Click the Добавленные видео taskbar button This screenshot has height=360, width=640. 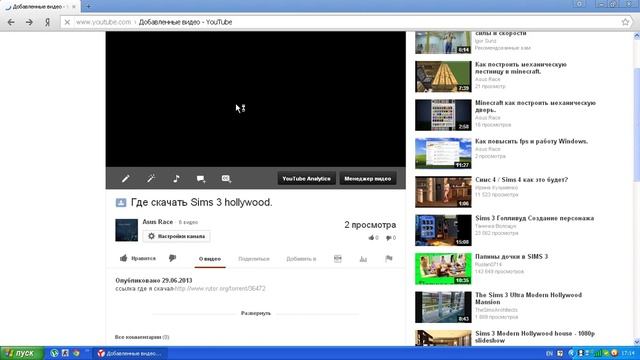[129, 353]
